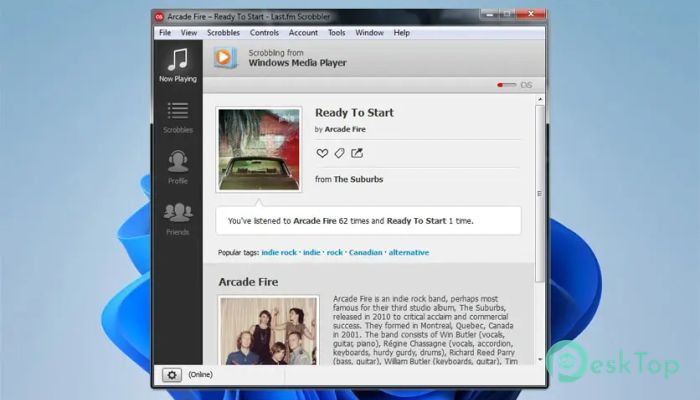The image size is (700, 400).
Task: Click the Windows Media Player icon
Action: [x=225, y=58]
